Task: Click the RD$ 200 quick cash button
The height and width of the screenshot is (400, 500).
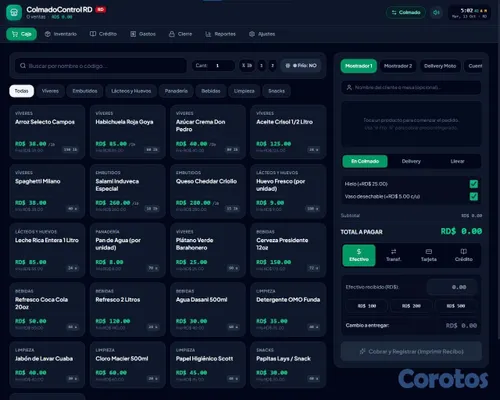Action: tap(411, 306)
